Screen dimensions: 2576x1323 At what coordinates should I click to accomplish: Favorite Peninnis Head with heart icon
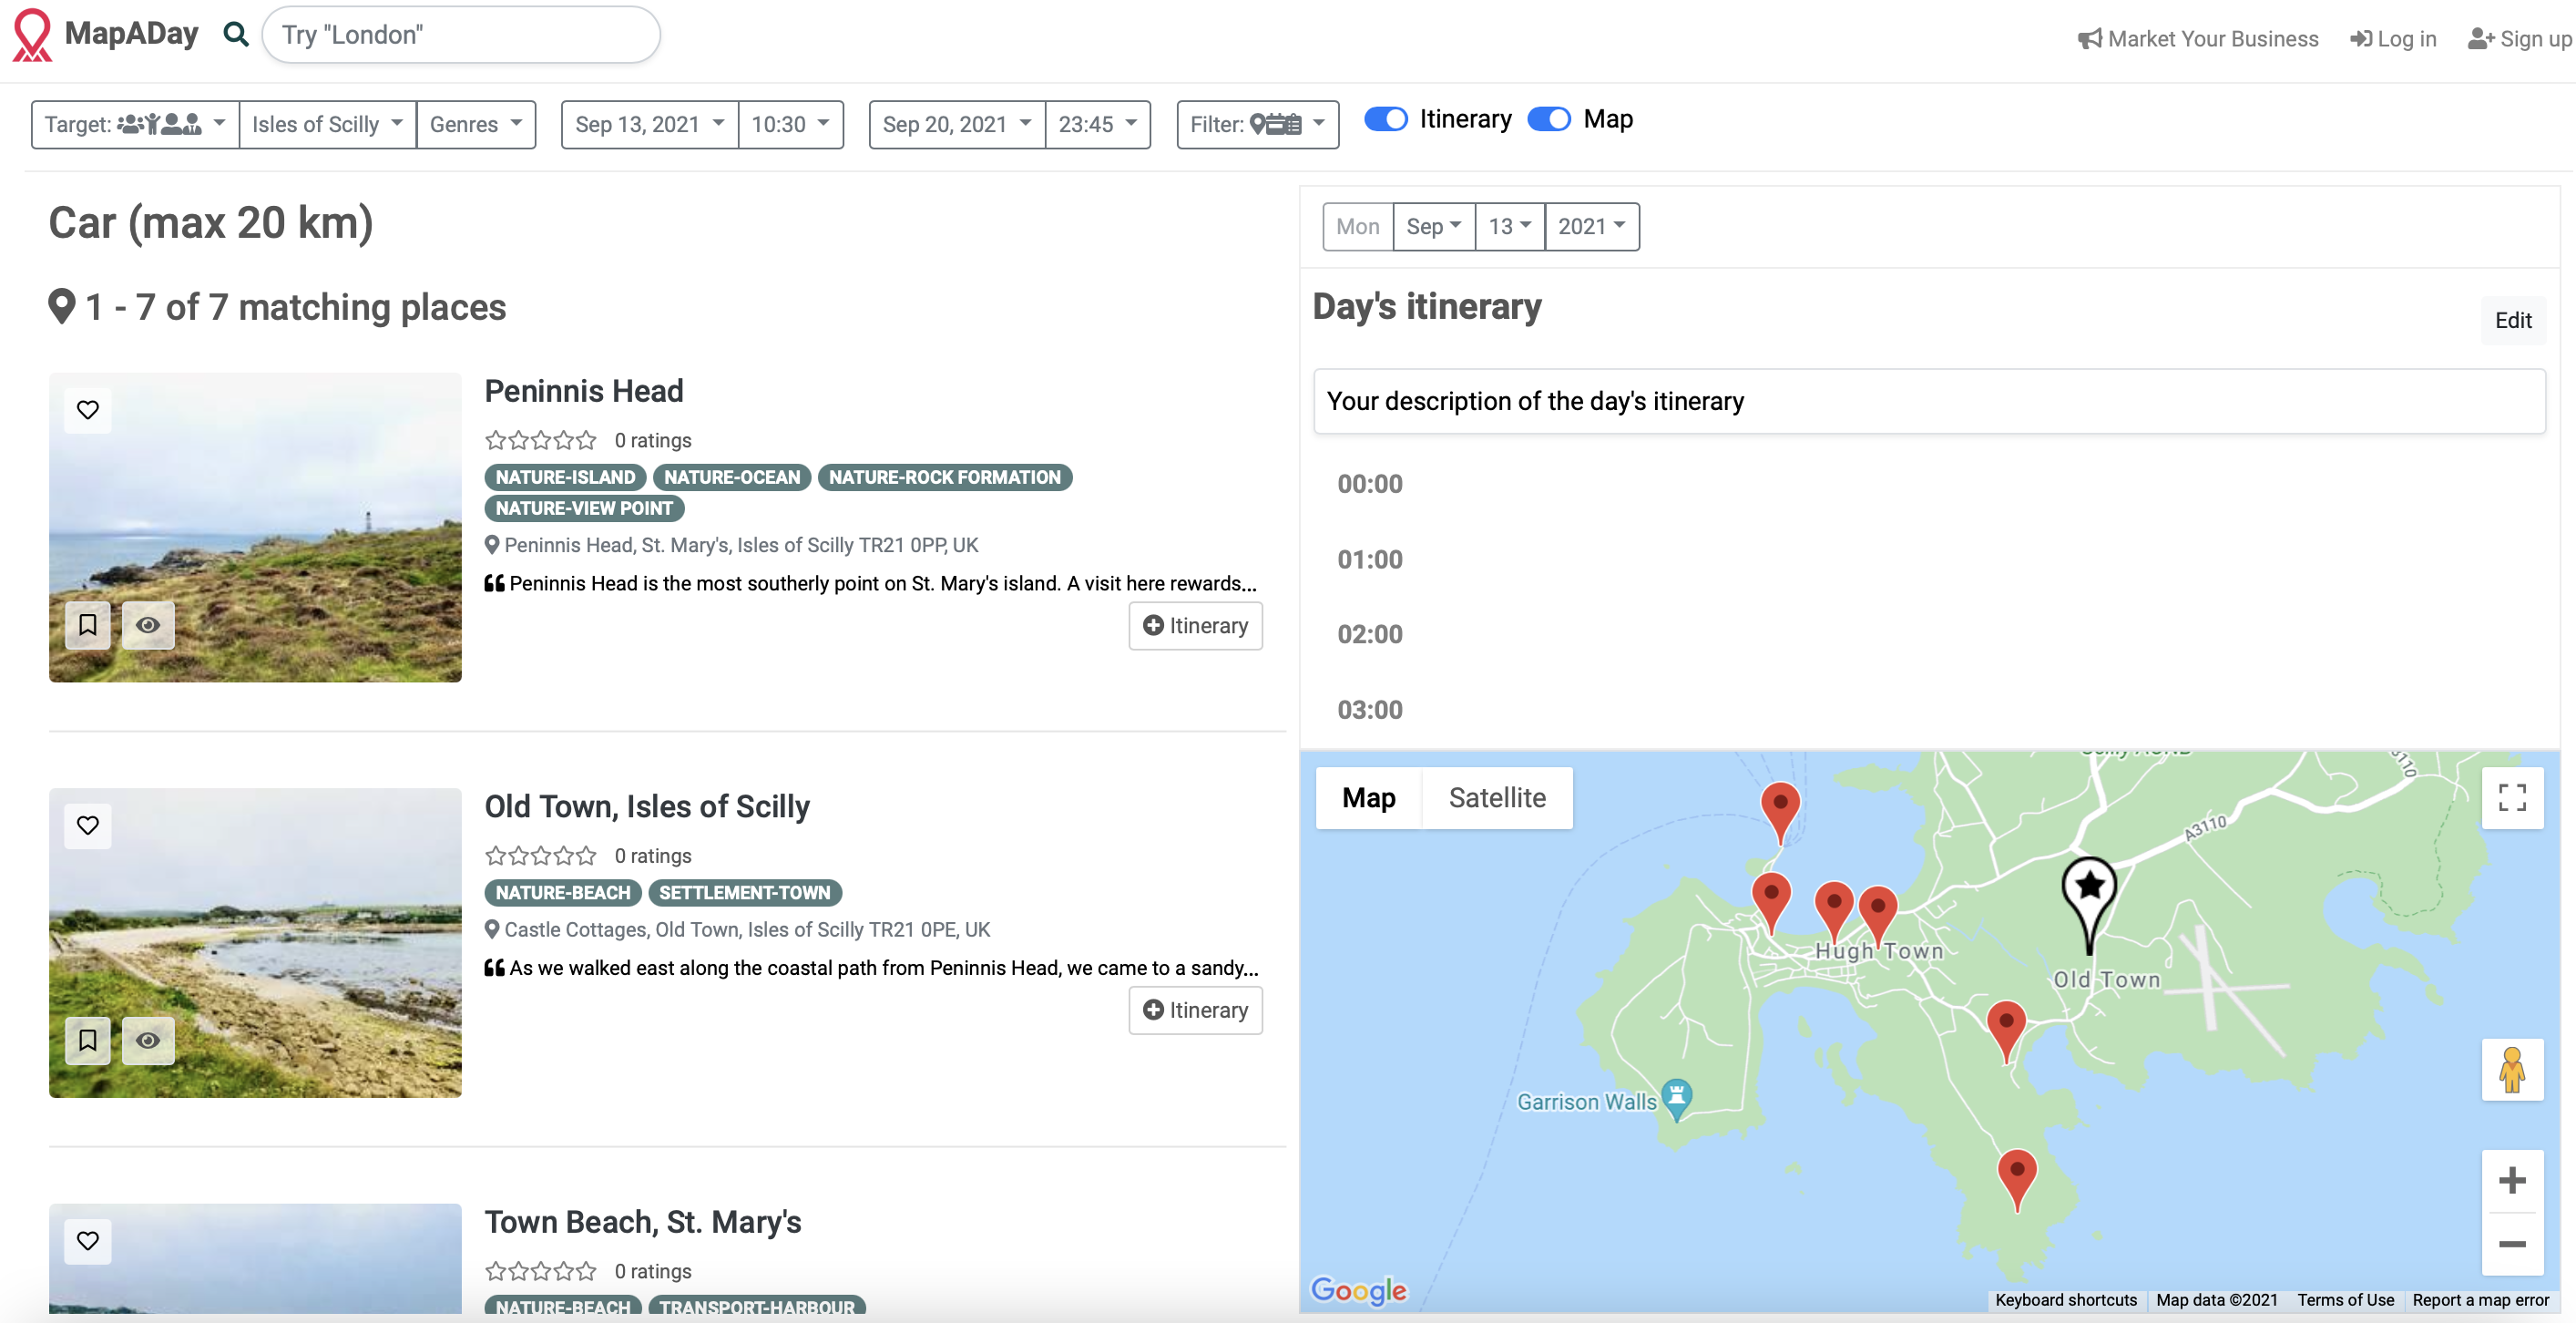coord(88,410)
